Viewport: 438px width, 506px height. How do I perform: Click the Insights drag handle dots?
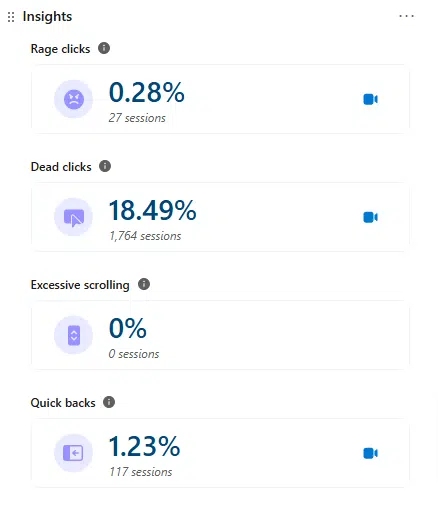pyautogui.click(x=11, y=17)
